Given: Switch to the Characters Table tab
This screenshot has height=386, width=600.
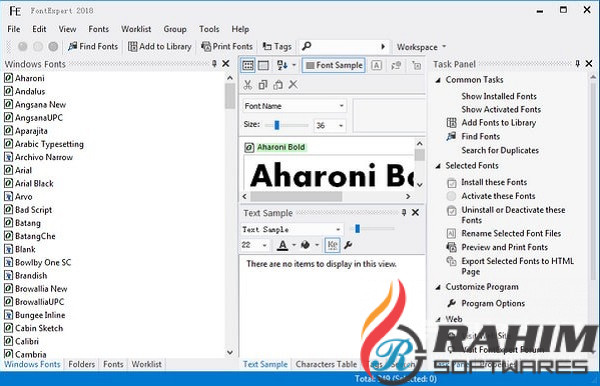Looking at the screenshot, I should [x=326, y=364].
